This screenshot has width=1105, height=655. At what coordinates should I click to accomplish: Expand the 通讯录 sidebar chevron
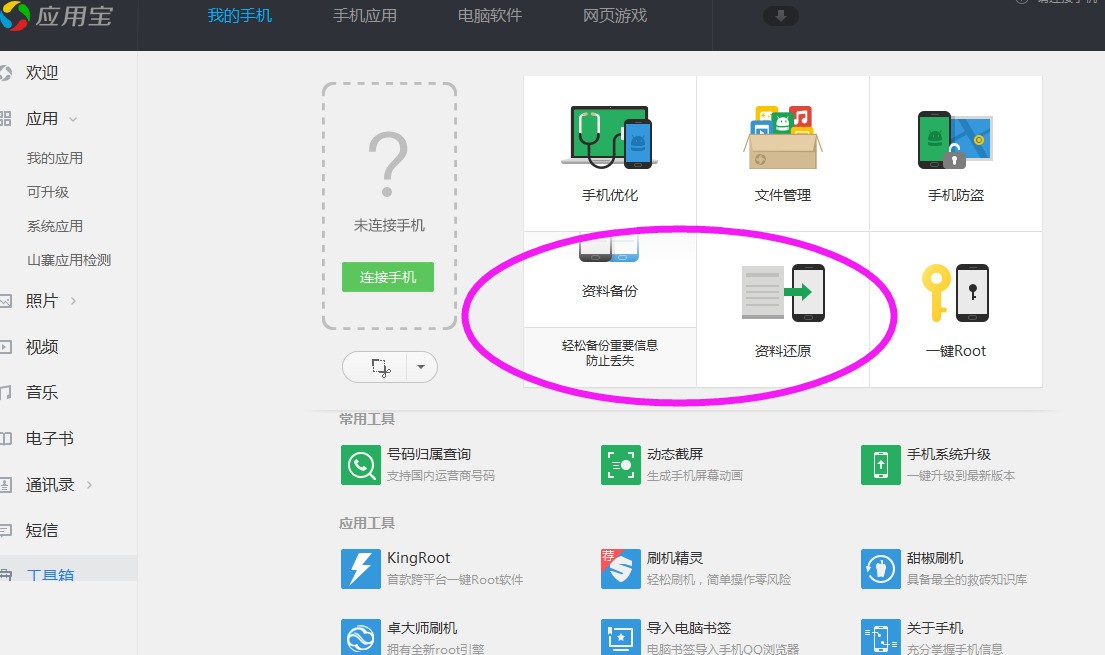point(89,484)
